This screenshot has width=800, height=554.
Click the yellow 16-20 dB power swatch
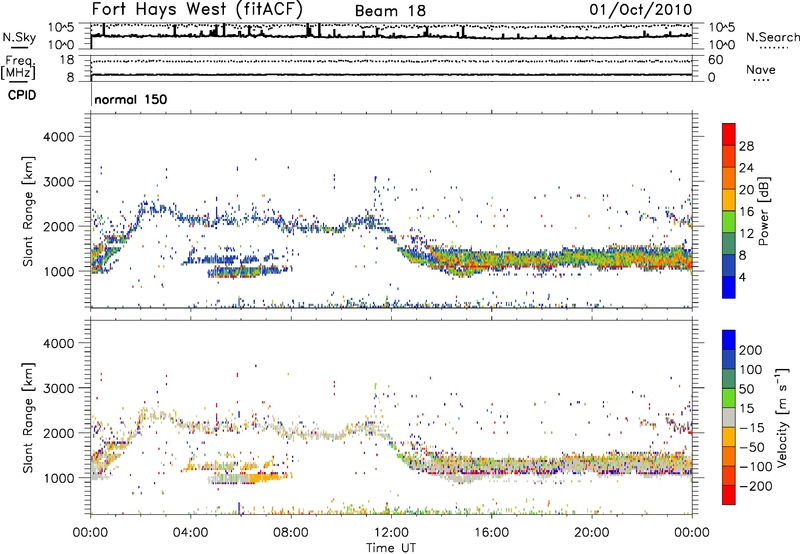729,200
